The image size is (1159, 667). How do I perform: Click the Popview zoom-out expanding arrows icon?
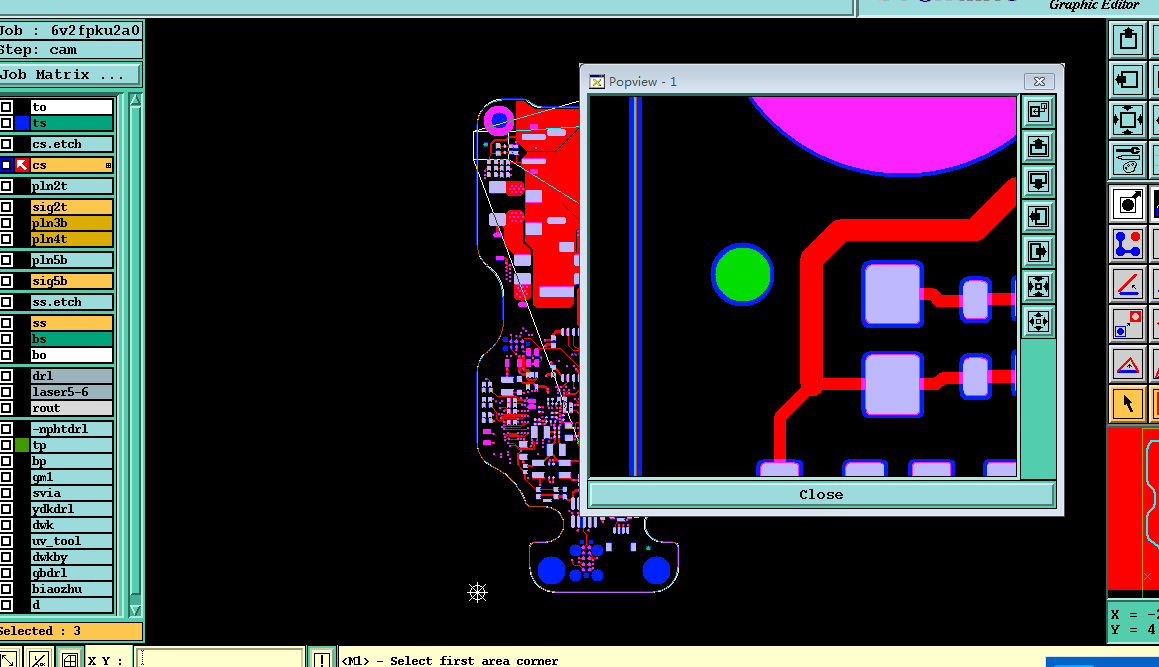tap(1038, 322)
